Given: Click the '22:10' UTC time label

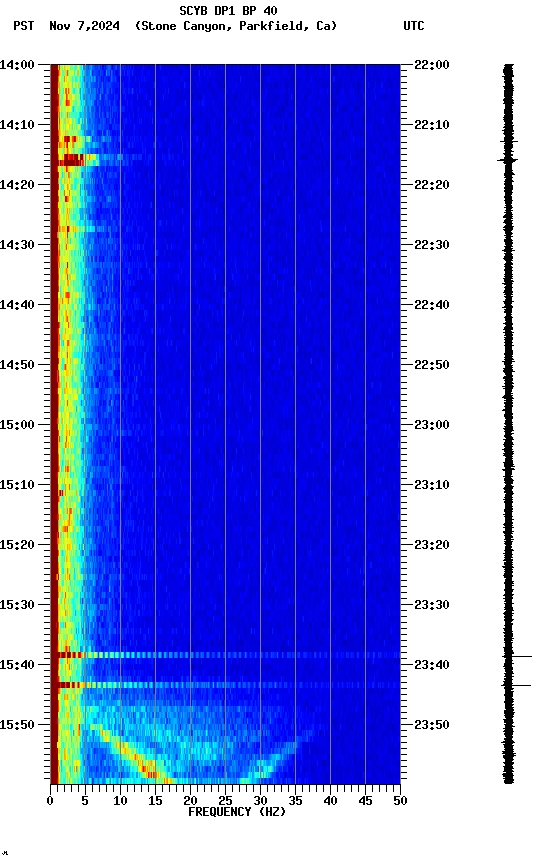Looking at the screenshot, I should tap(432, 125).
